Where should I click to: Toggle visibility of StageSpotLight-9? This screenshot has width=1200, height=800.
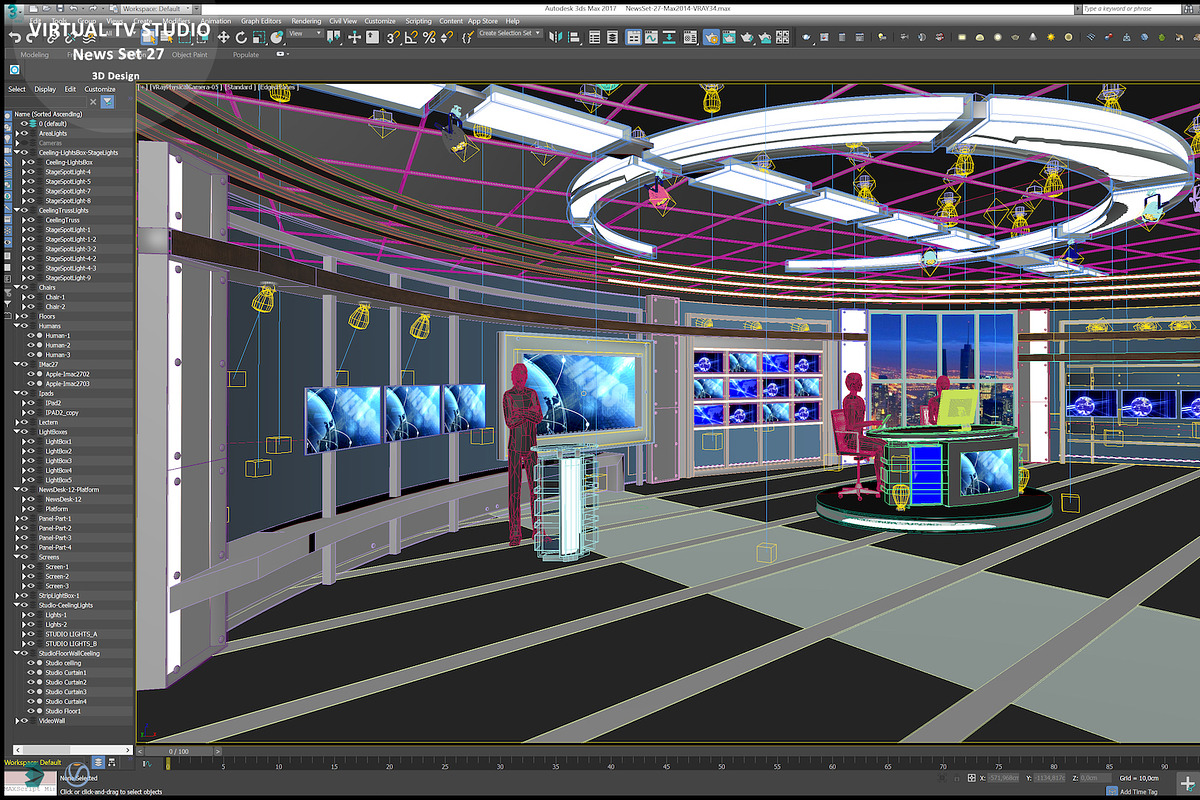point(31,278)
